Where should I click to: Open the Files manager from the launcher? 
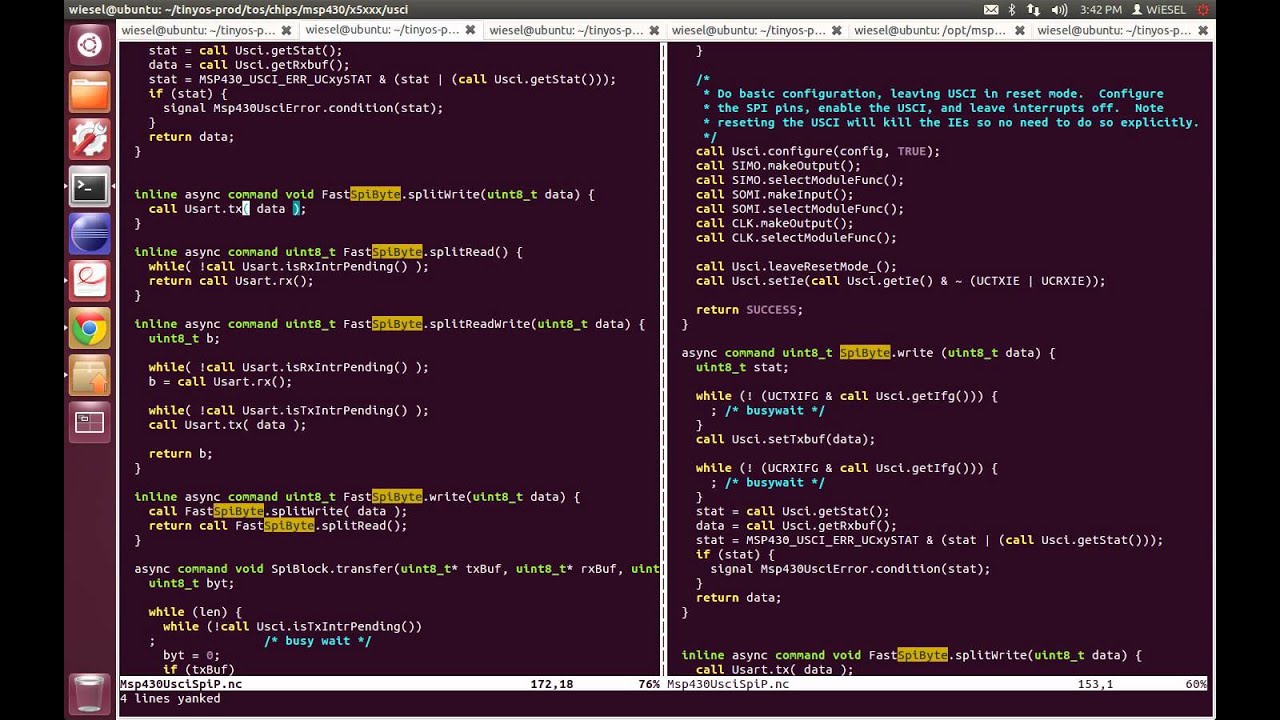[89, 92]
